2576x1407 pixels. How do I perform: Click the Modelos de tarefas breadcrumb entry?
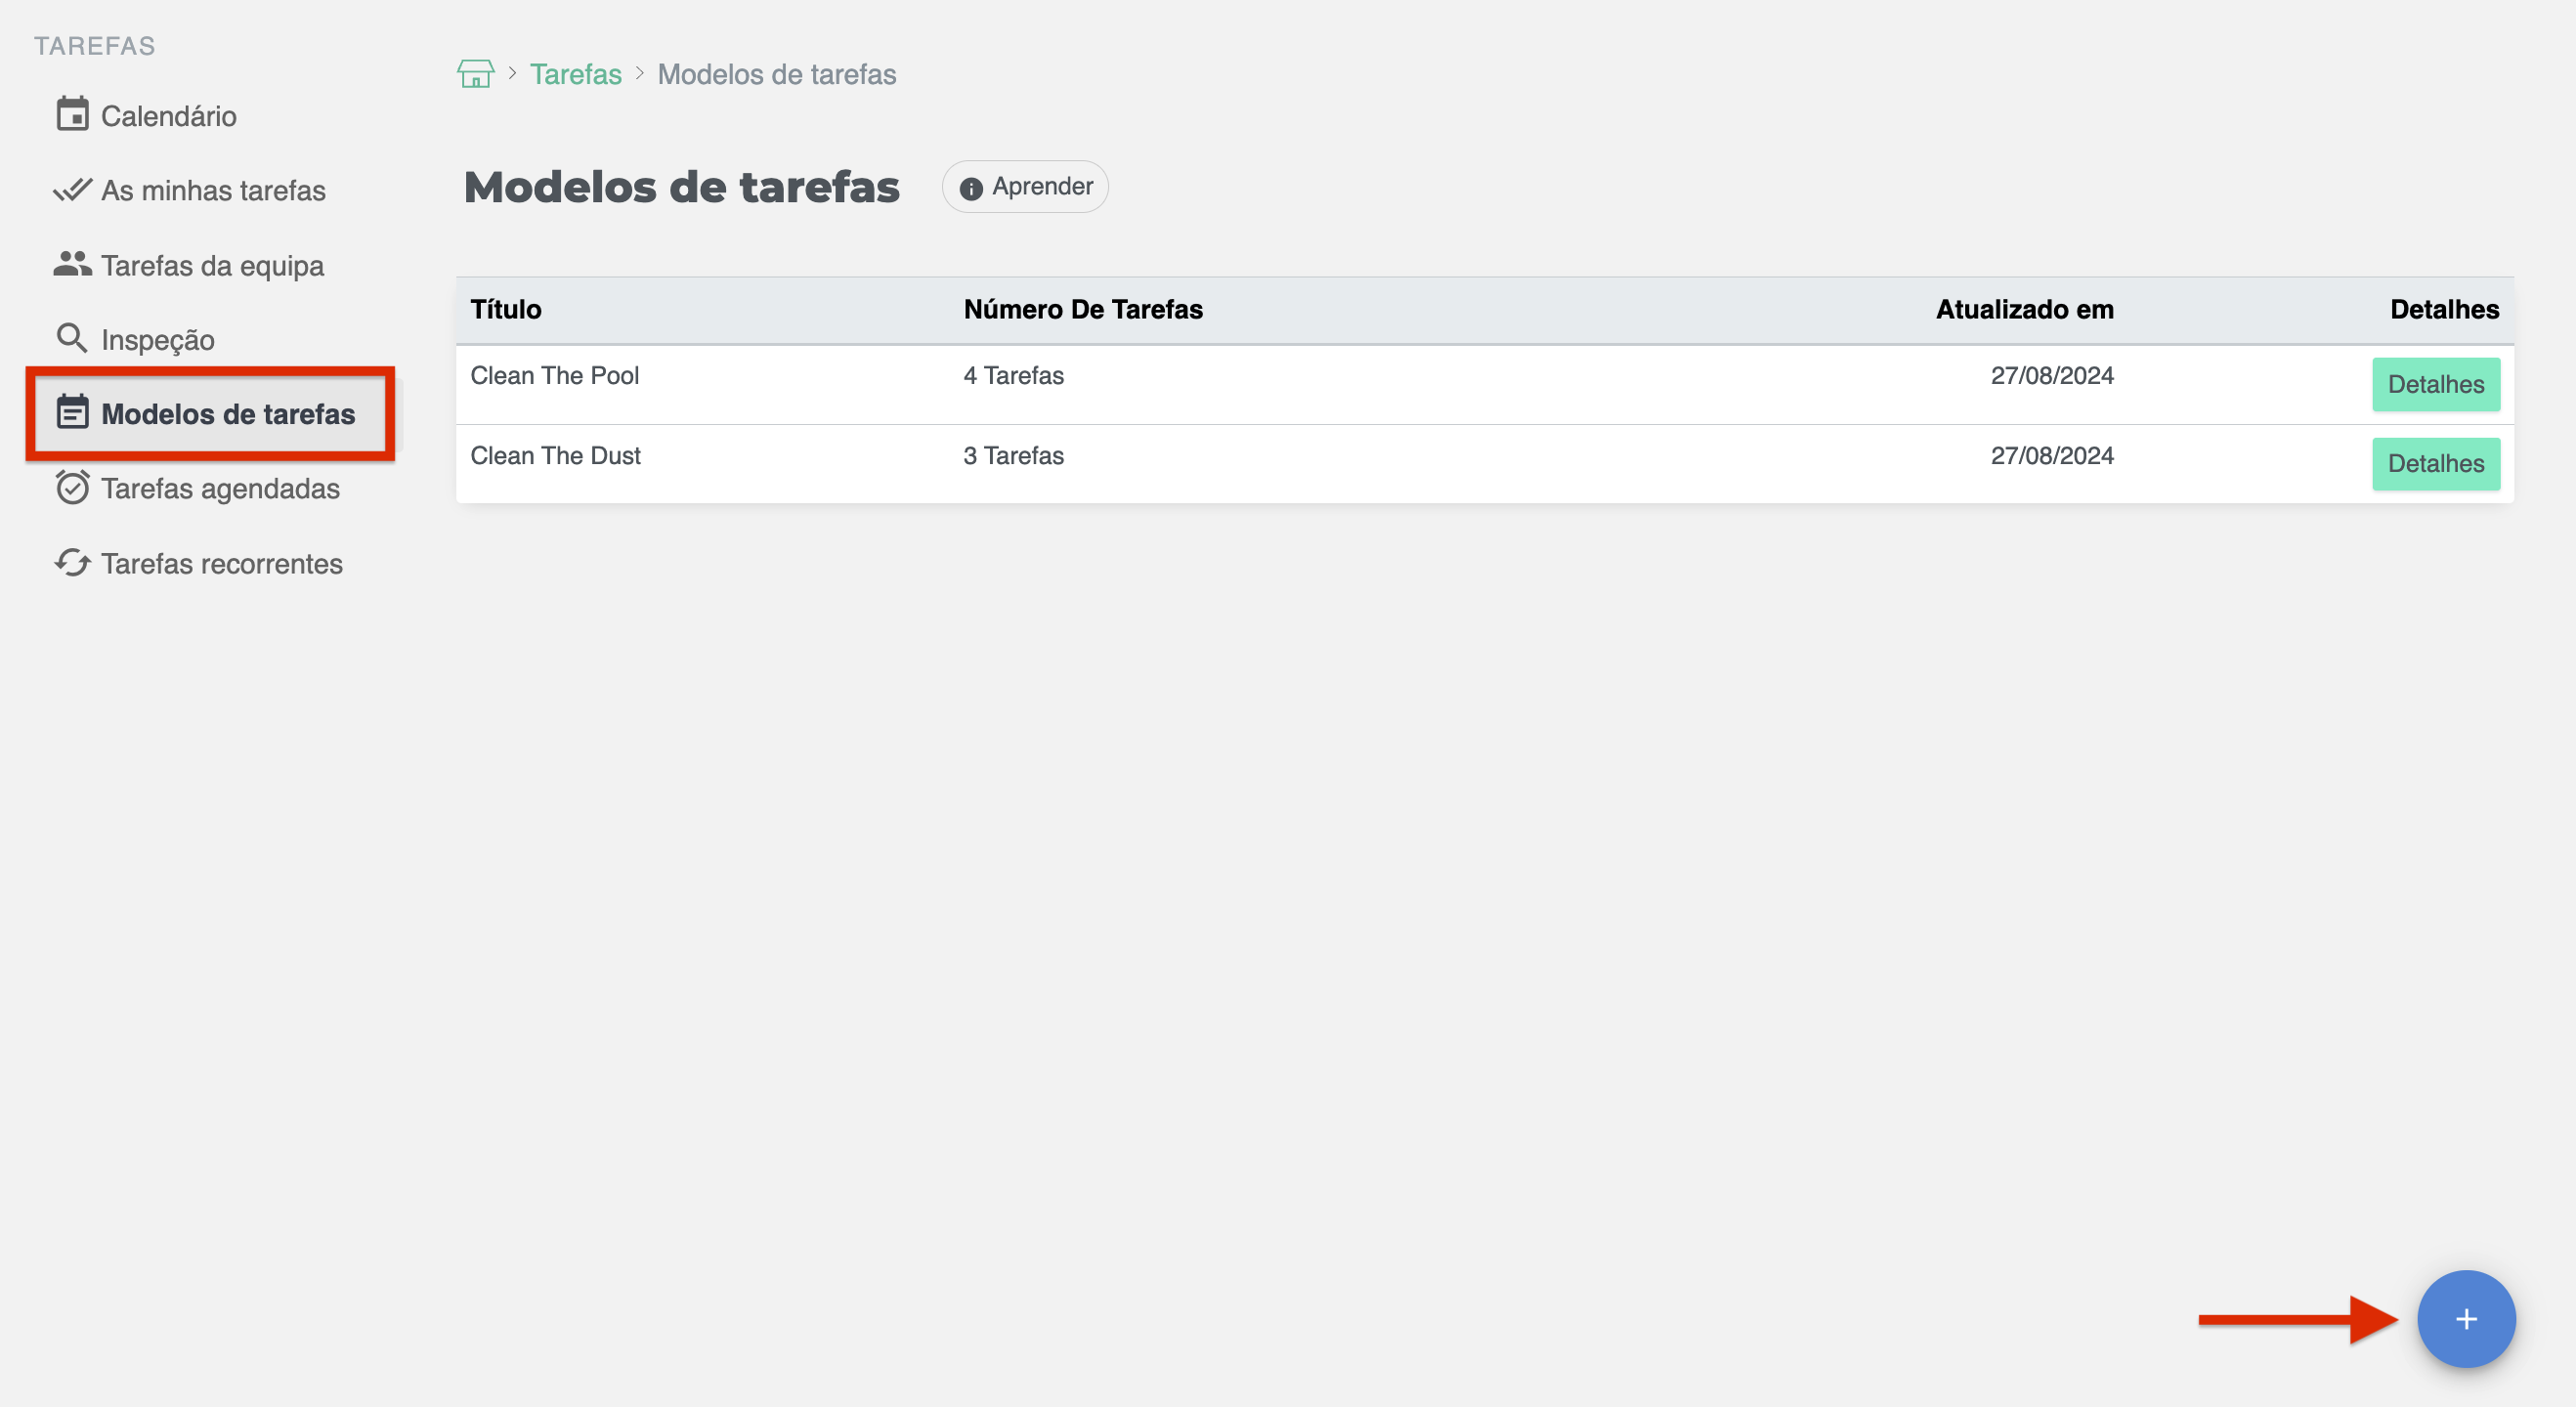(x=777, y=73)
